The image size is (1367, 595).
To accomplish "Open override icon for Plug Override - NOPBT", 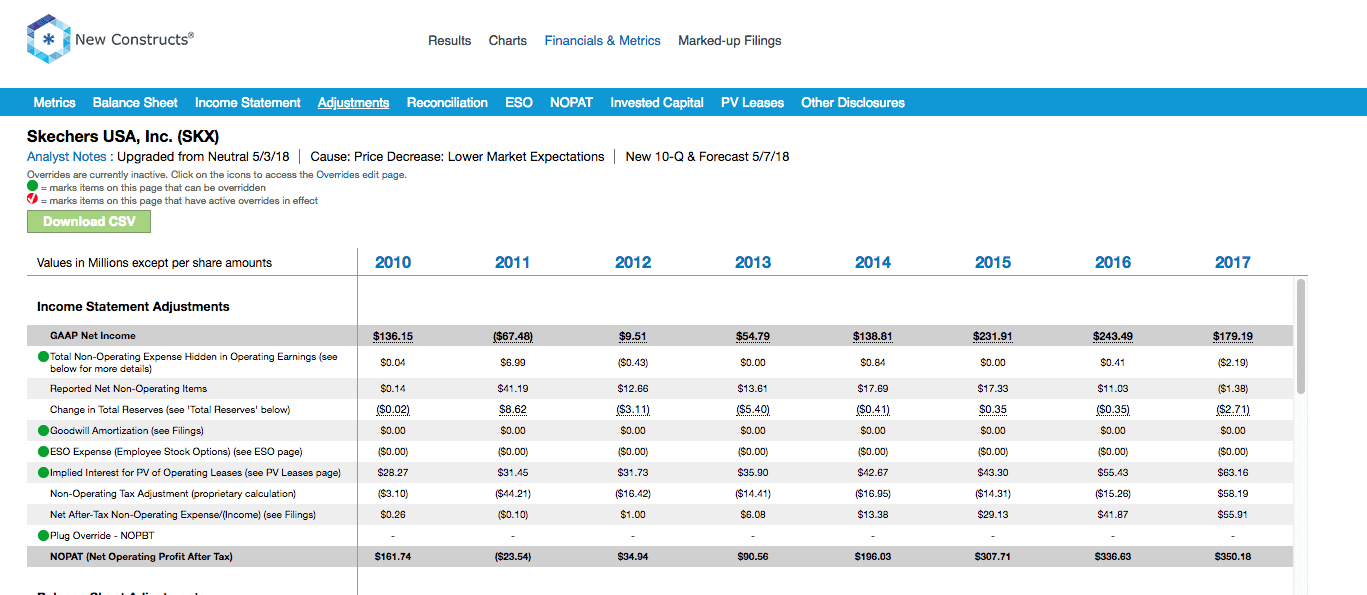I will pos(43,535).
